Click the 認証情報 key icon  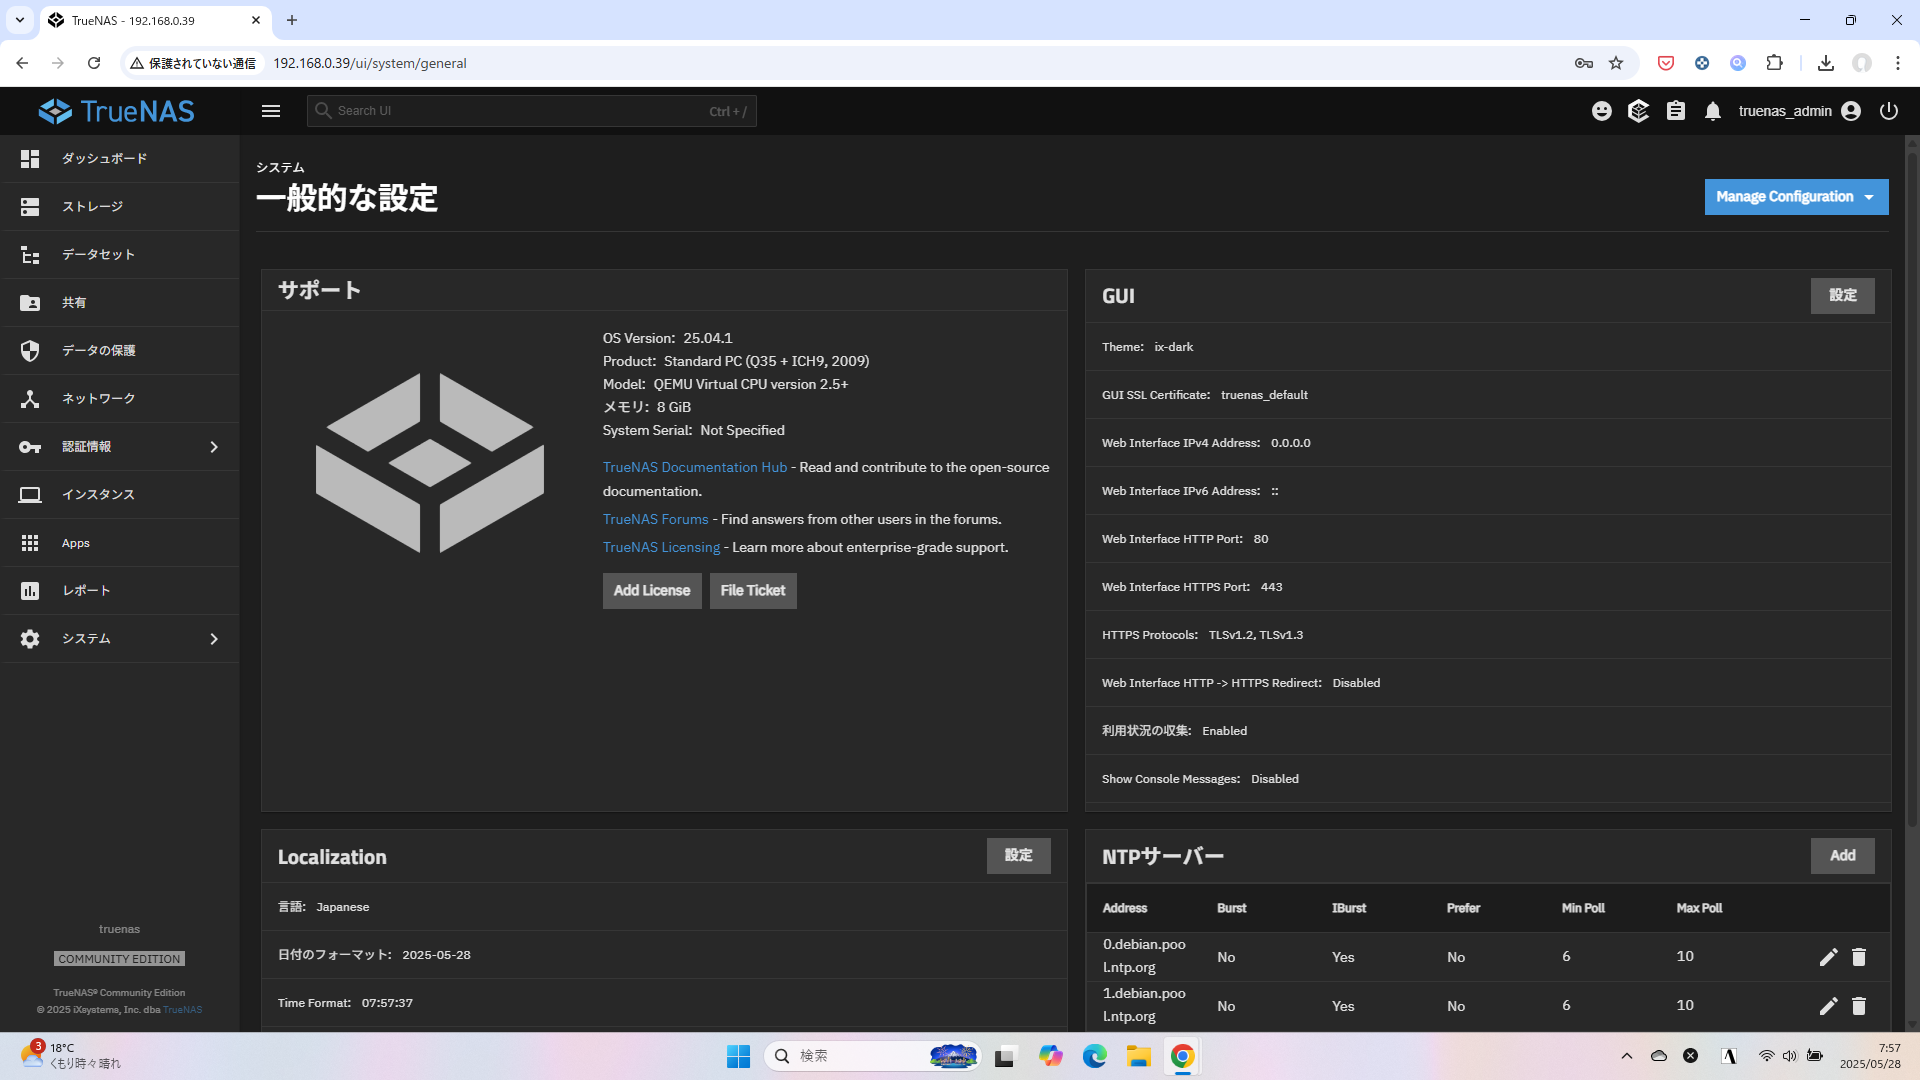pyautogui.click(x=30, y=447)
